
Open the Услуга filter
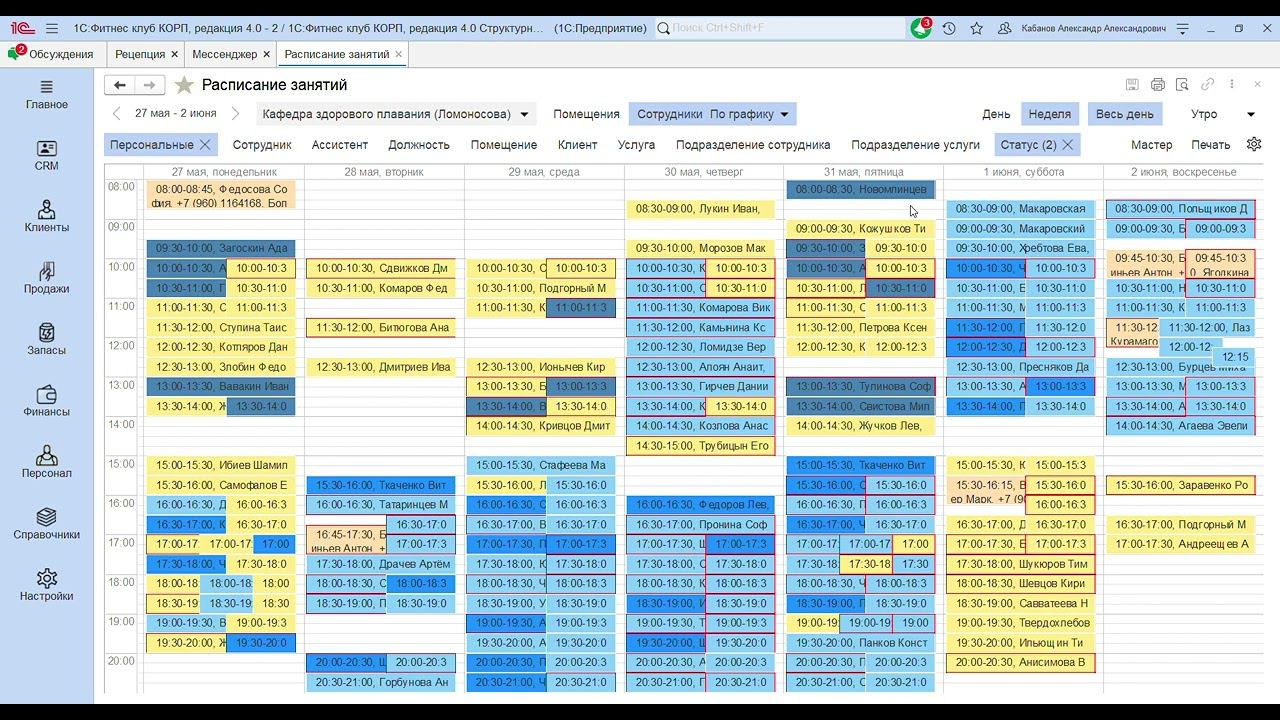636,145
